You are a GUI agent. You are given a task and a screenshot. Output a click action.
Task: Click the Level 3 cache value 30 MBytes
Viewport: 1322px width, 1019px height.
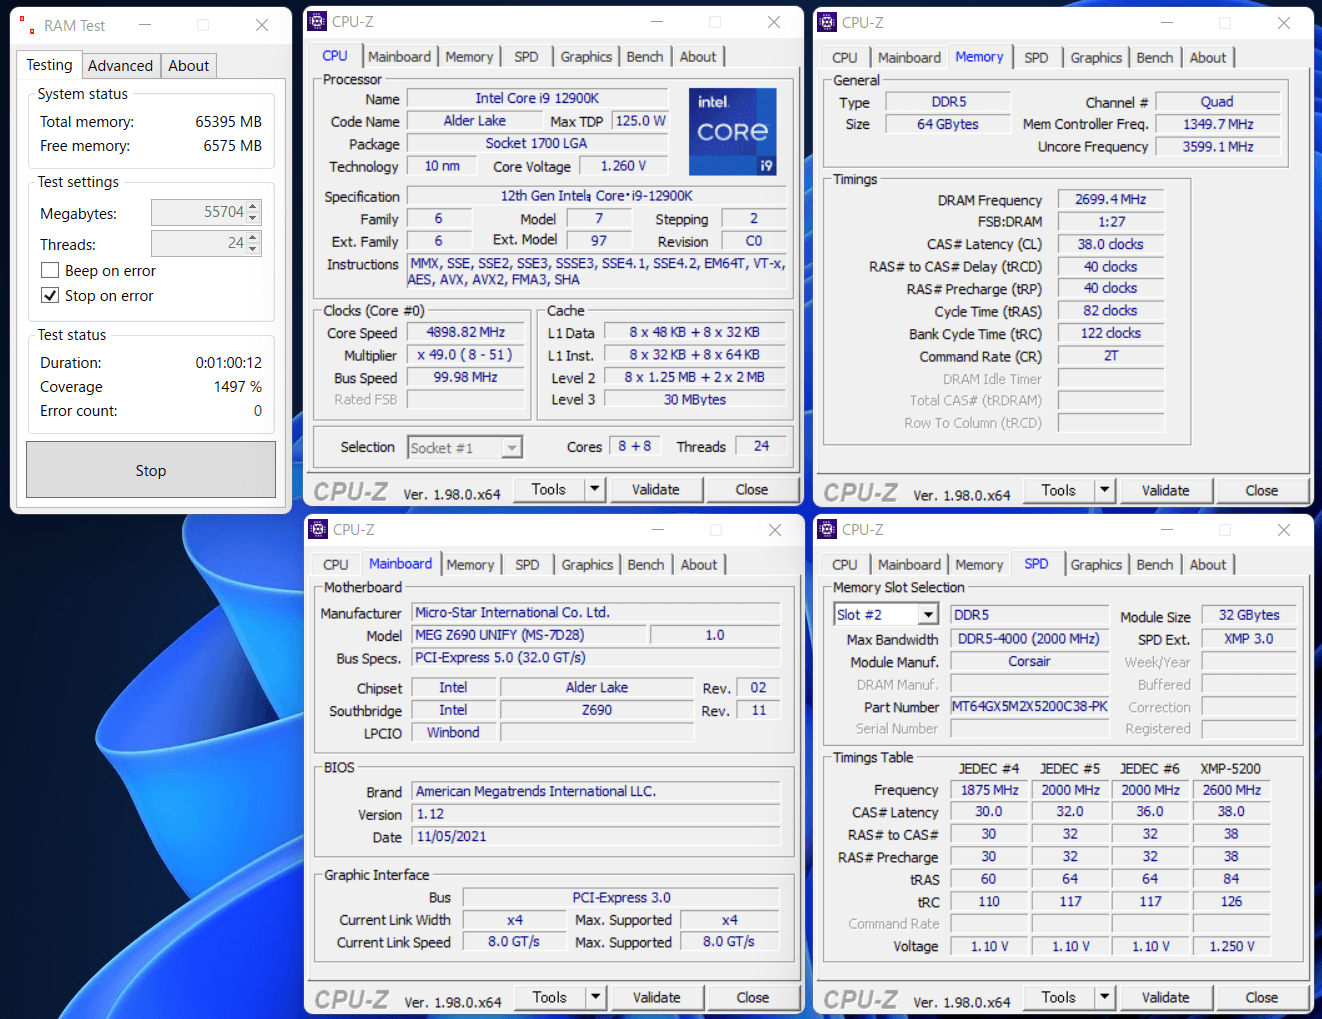(x=695, y=399)
